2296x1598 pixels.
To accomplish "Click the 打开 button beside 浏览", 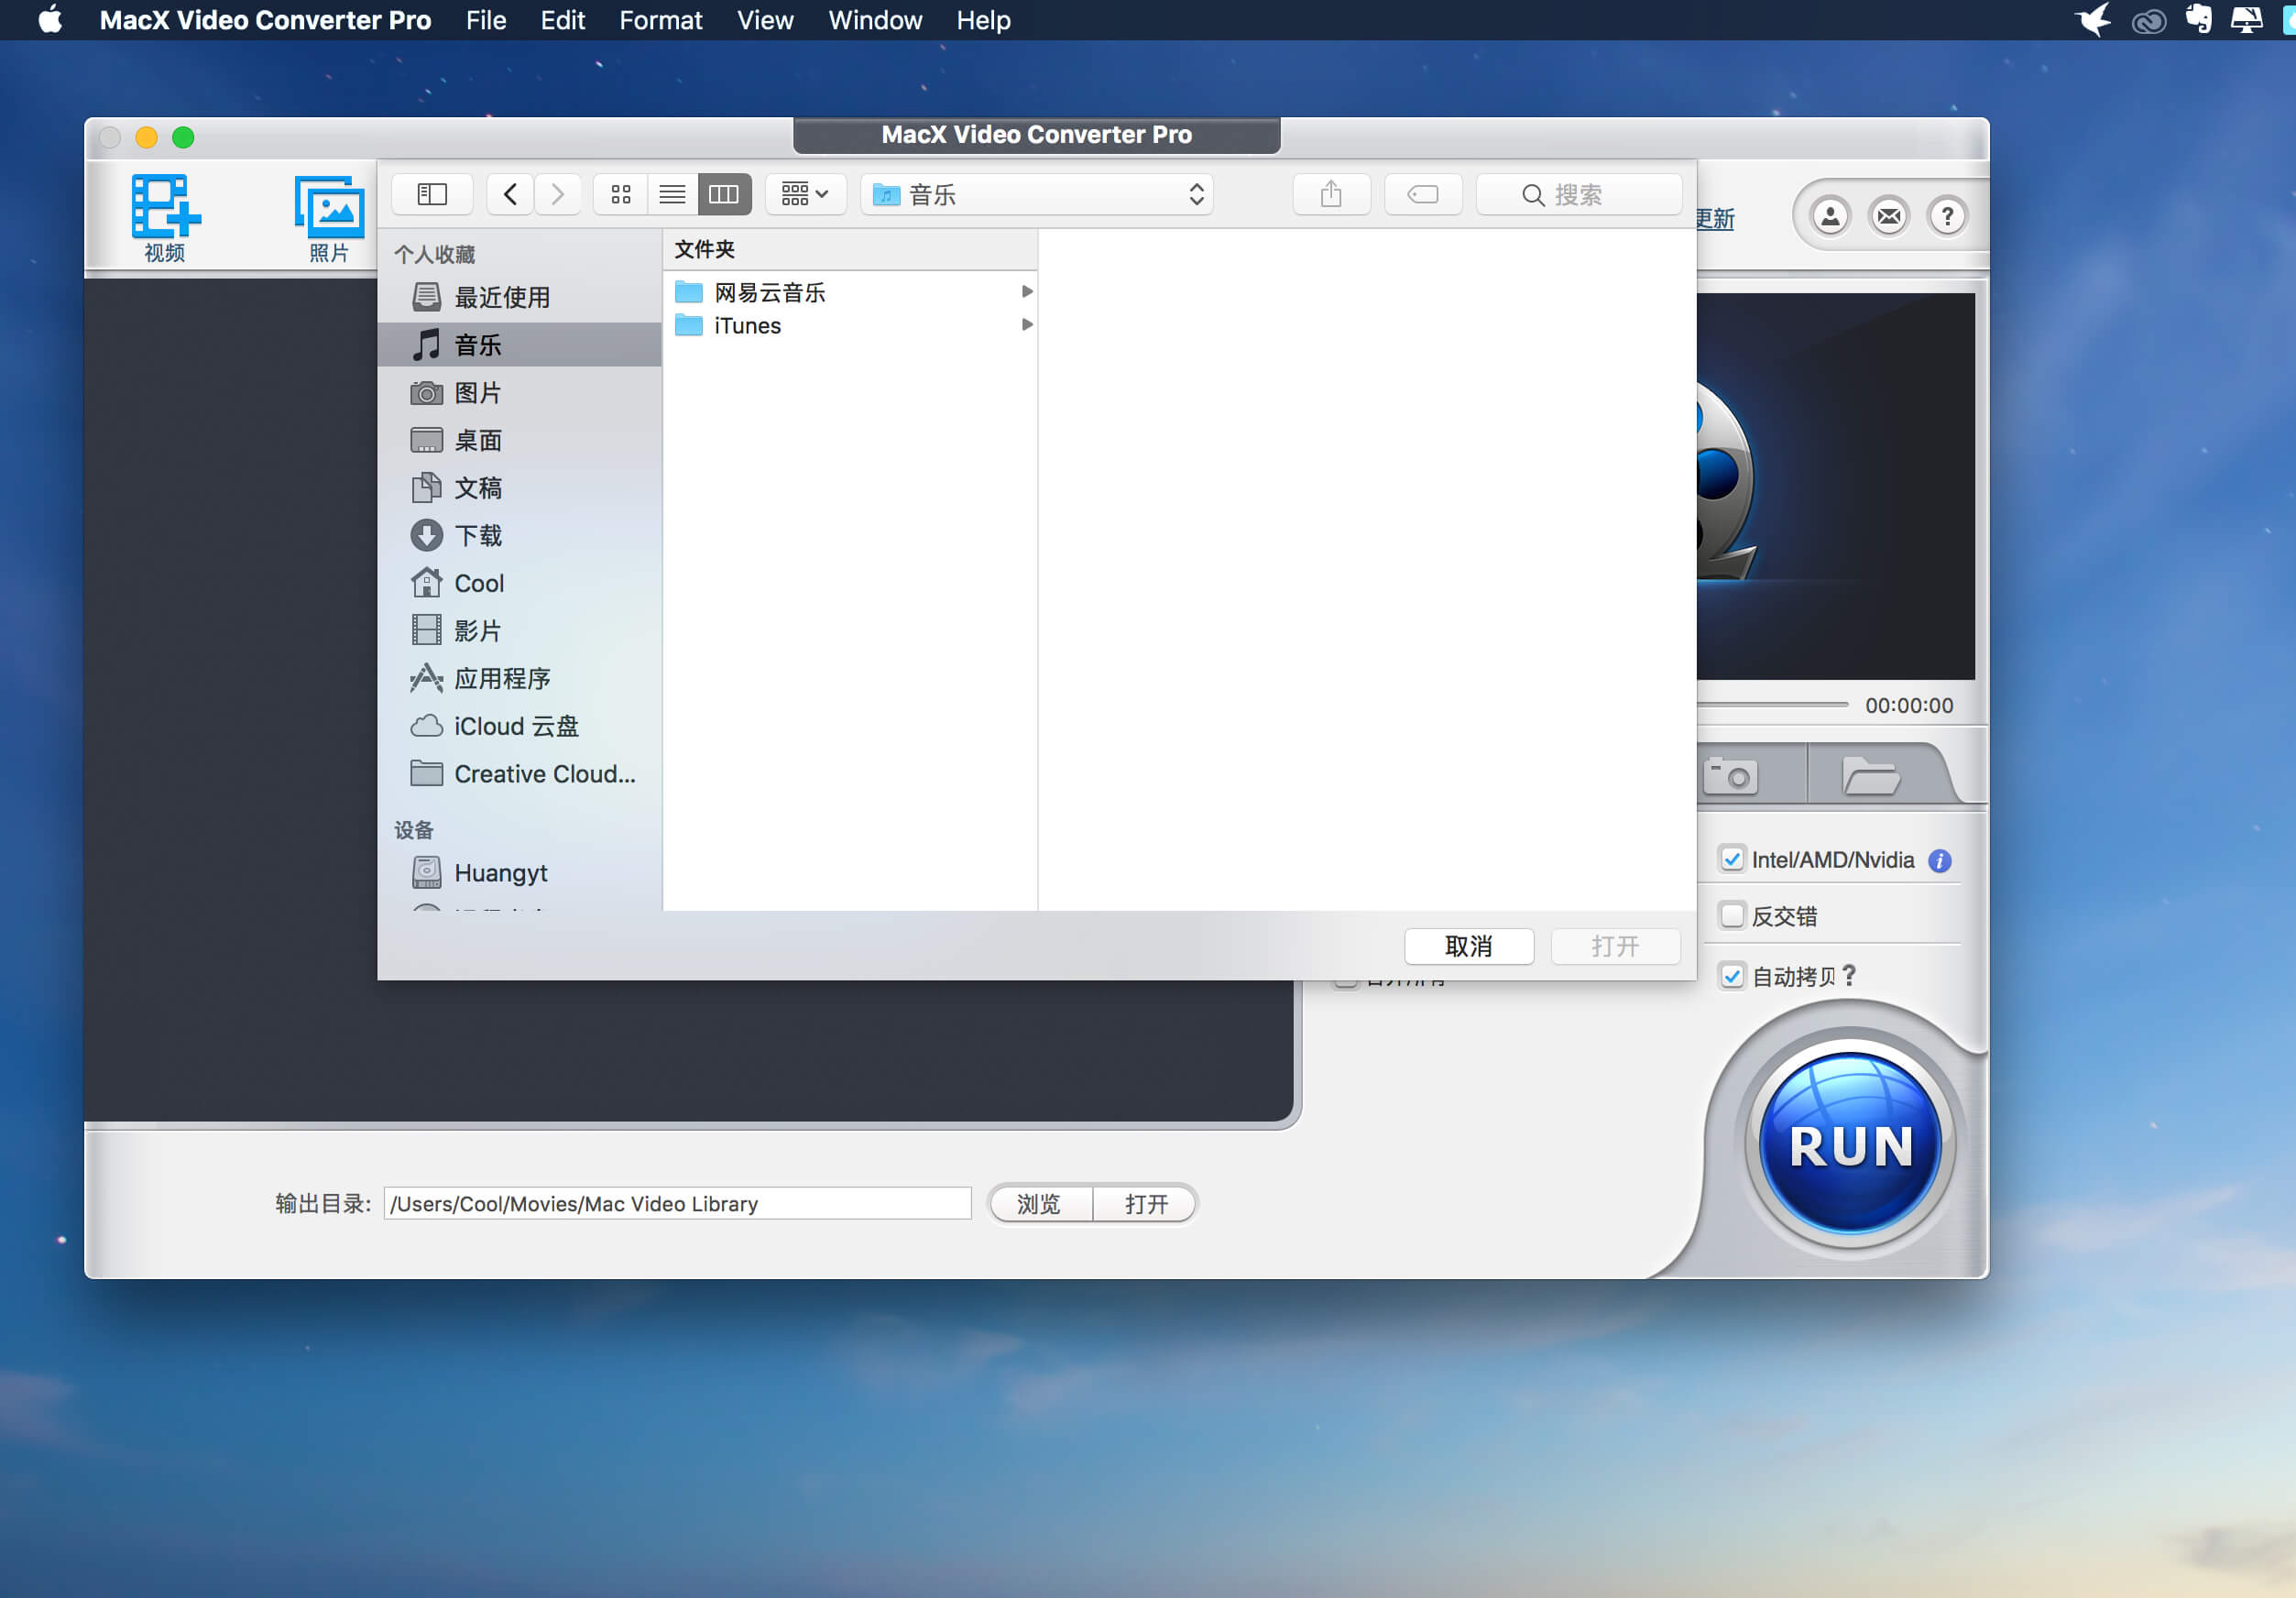I will pos(1146,1203).
